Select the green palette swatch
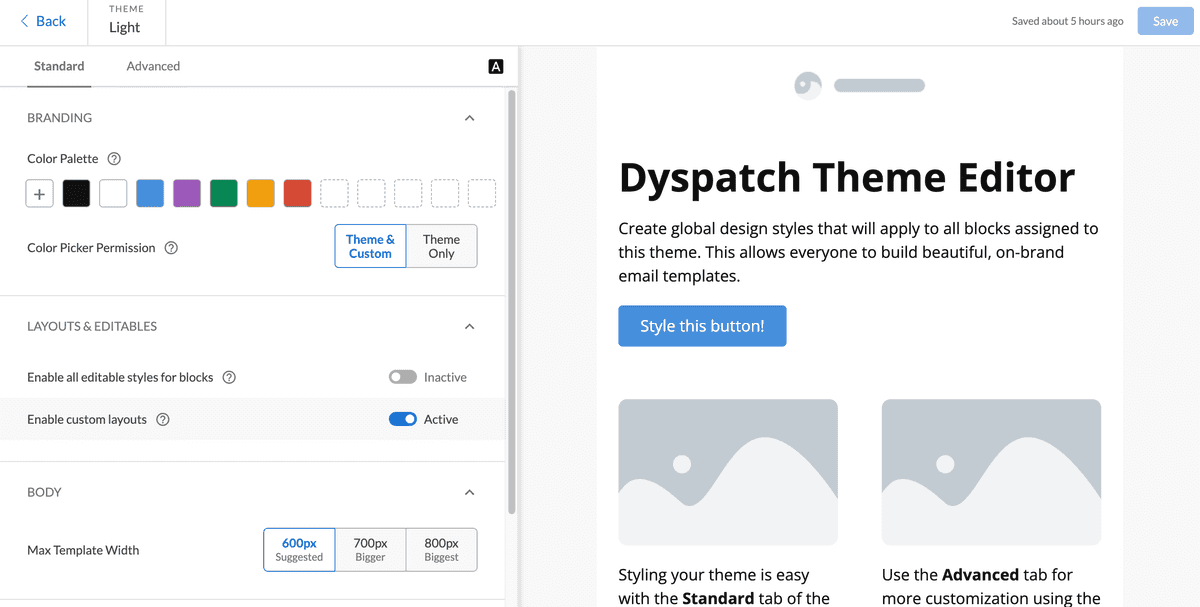Viewport: 1200px width, 607px height. pos(224,194)
